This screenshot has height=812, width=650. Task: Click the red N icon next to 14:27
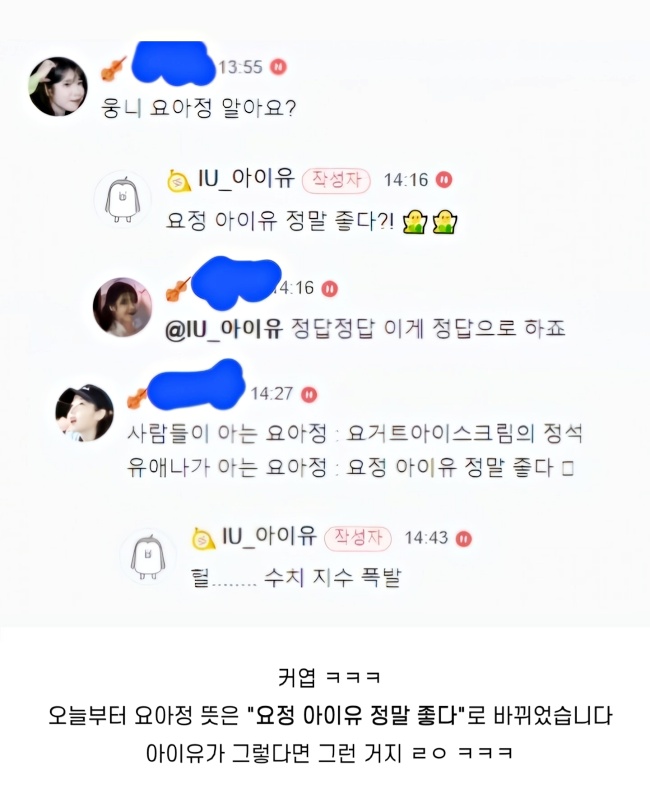tap(309, 394)
